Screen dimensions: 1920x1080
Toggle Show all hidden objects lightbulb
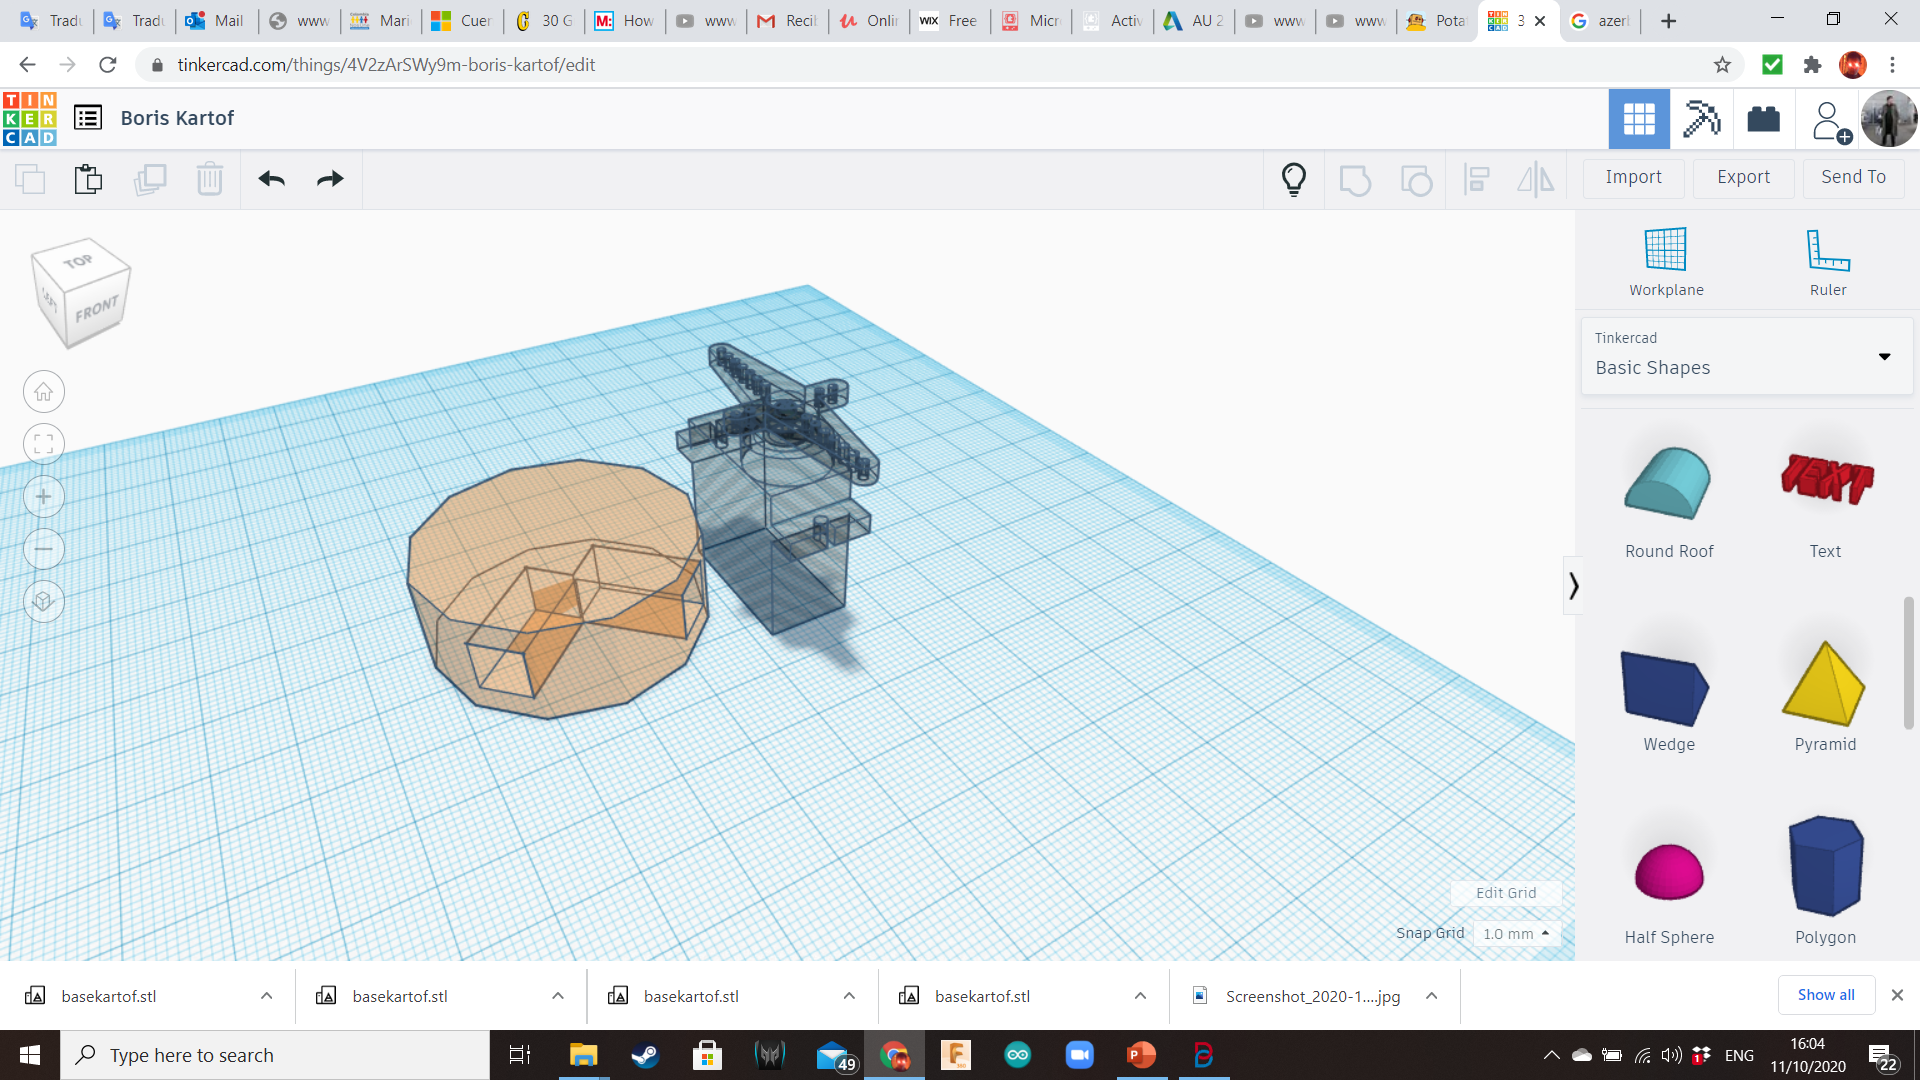[1293, 179]
